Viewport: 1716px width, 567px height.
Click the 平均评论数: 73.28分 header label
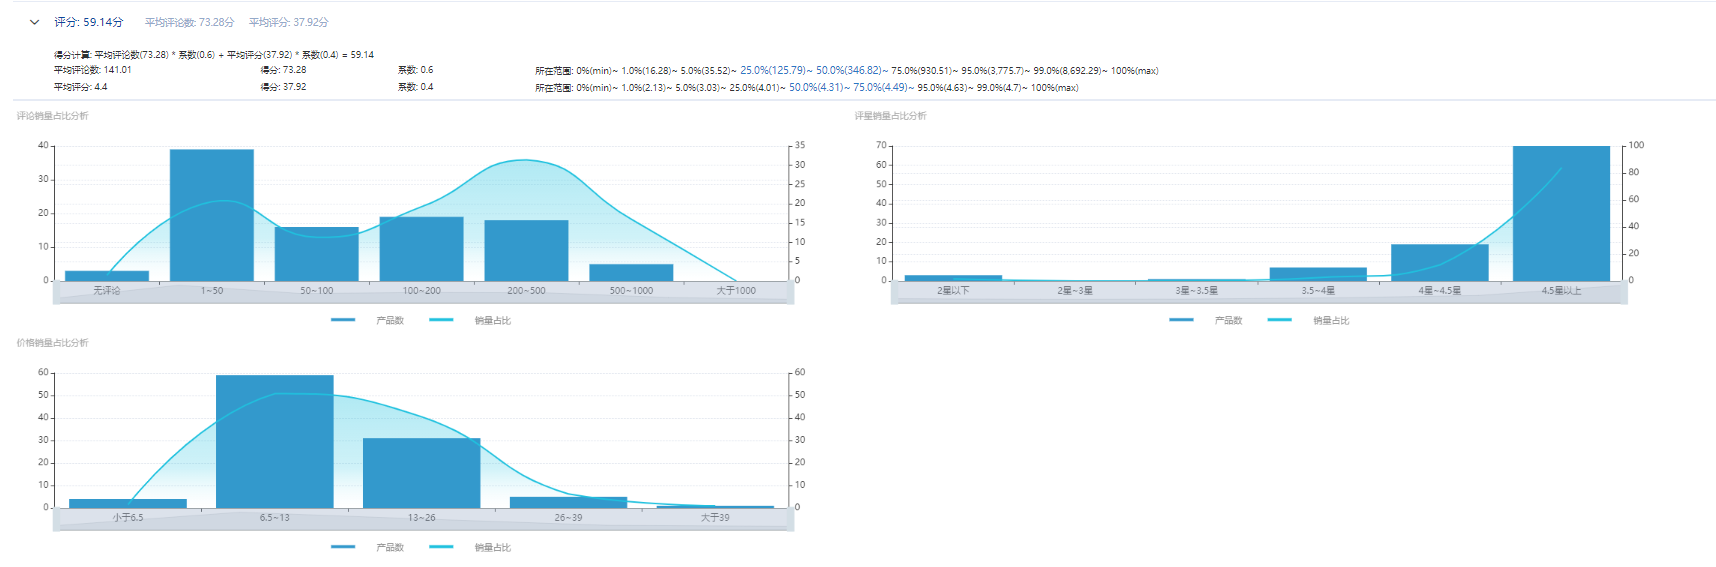(189, 22)
